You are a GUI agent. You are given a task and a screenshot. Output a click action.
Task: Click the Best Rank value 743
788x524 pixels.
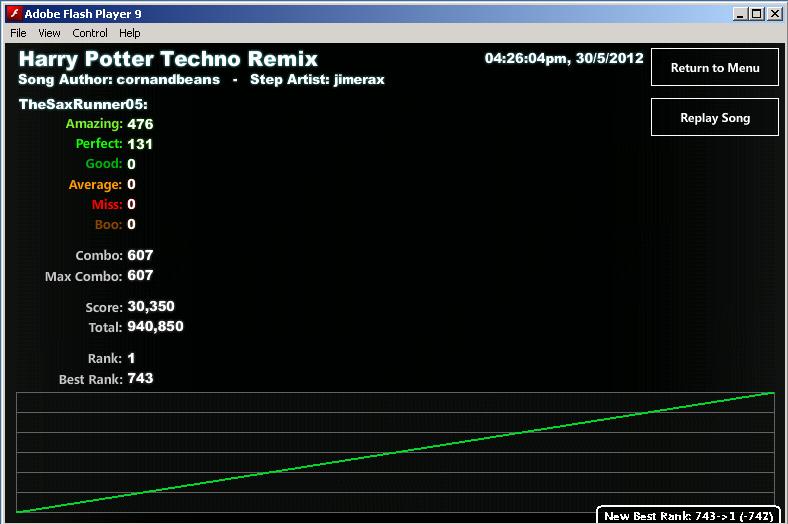(x=140, y=378)
